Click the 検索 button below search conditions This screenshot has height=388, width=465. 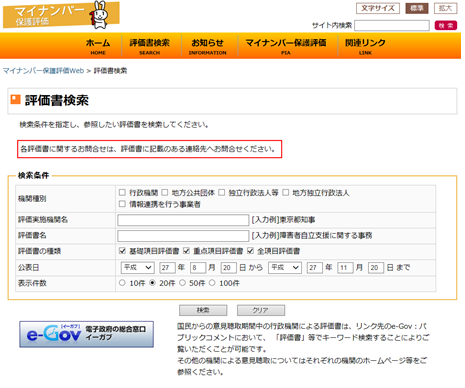click(203, 310)
